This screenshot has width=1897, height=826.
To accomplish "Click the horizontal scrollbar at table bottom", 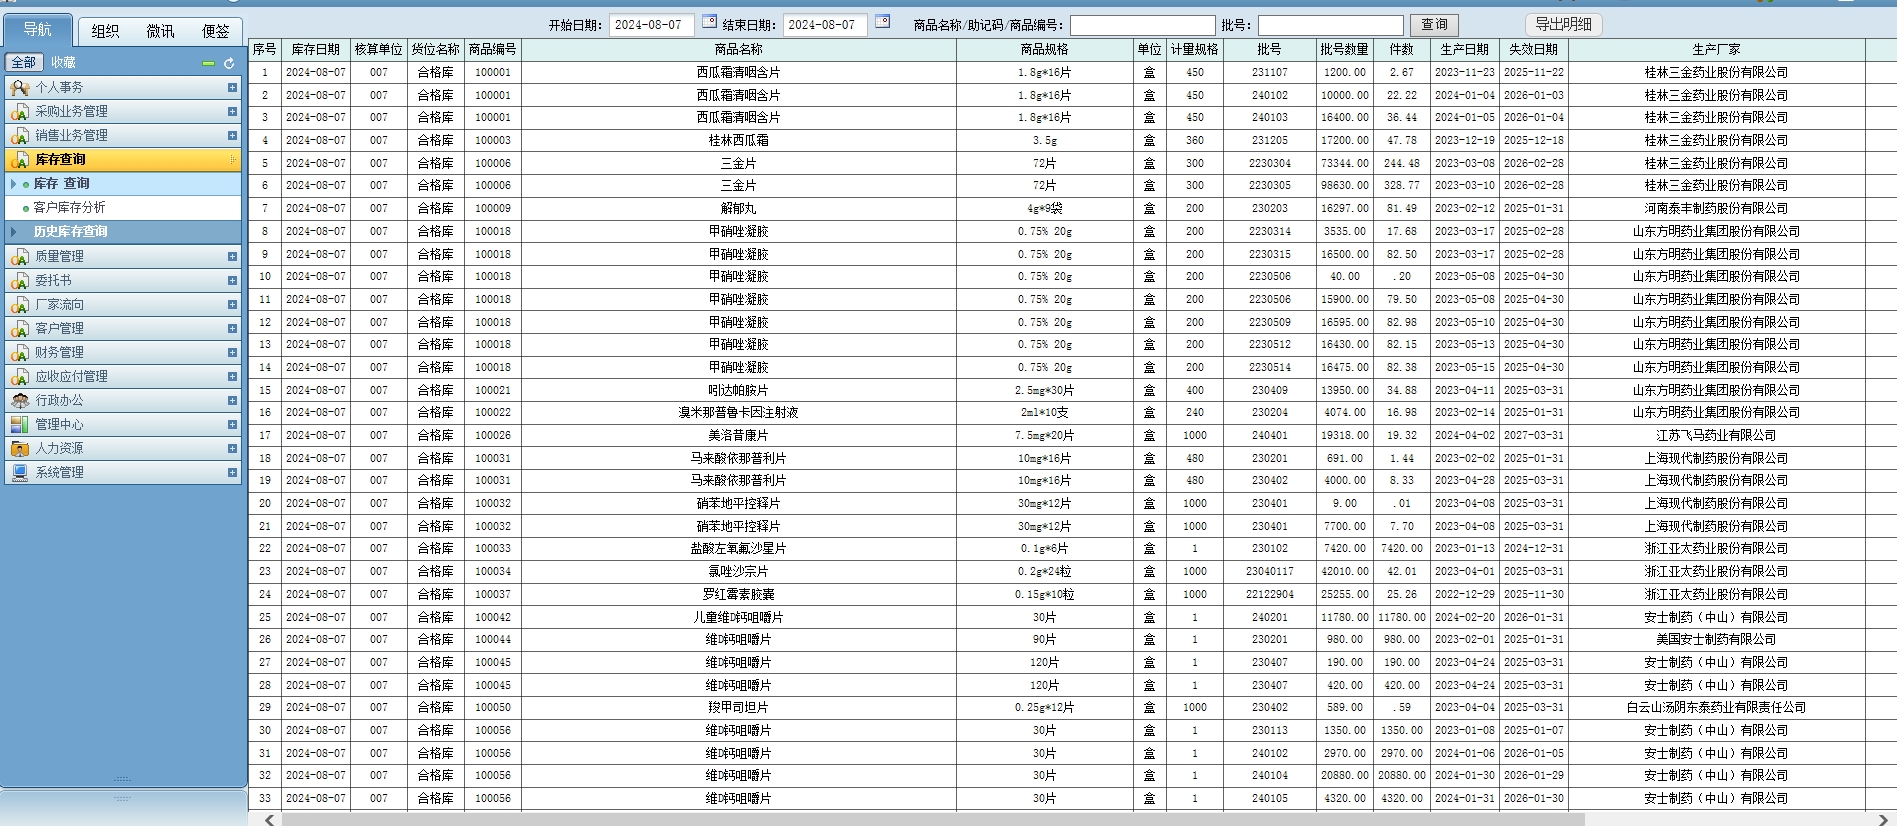I will (x=932, y=819).
